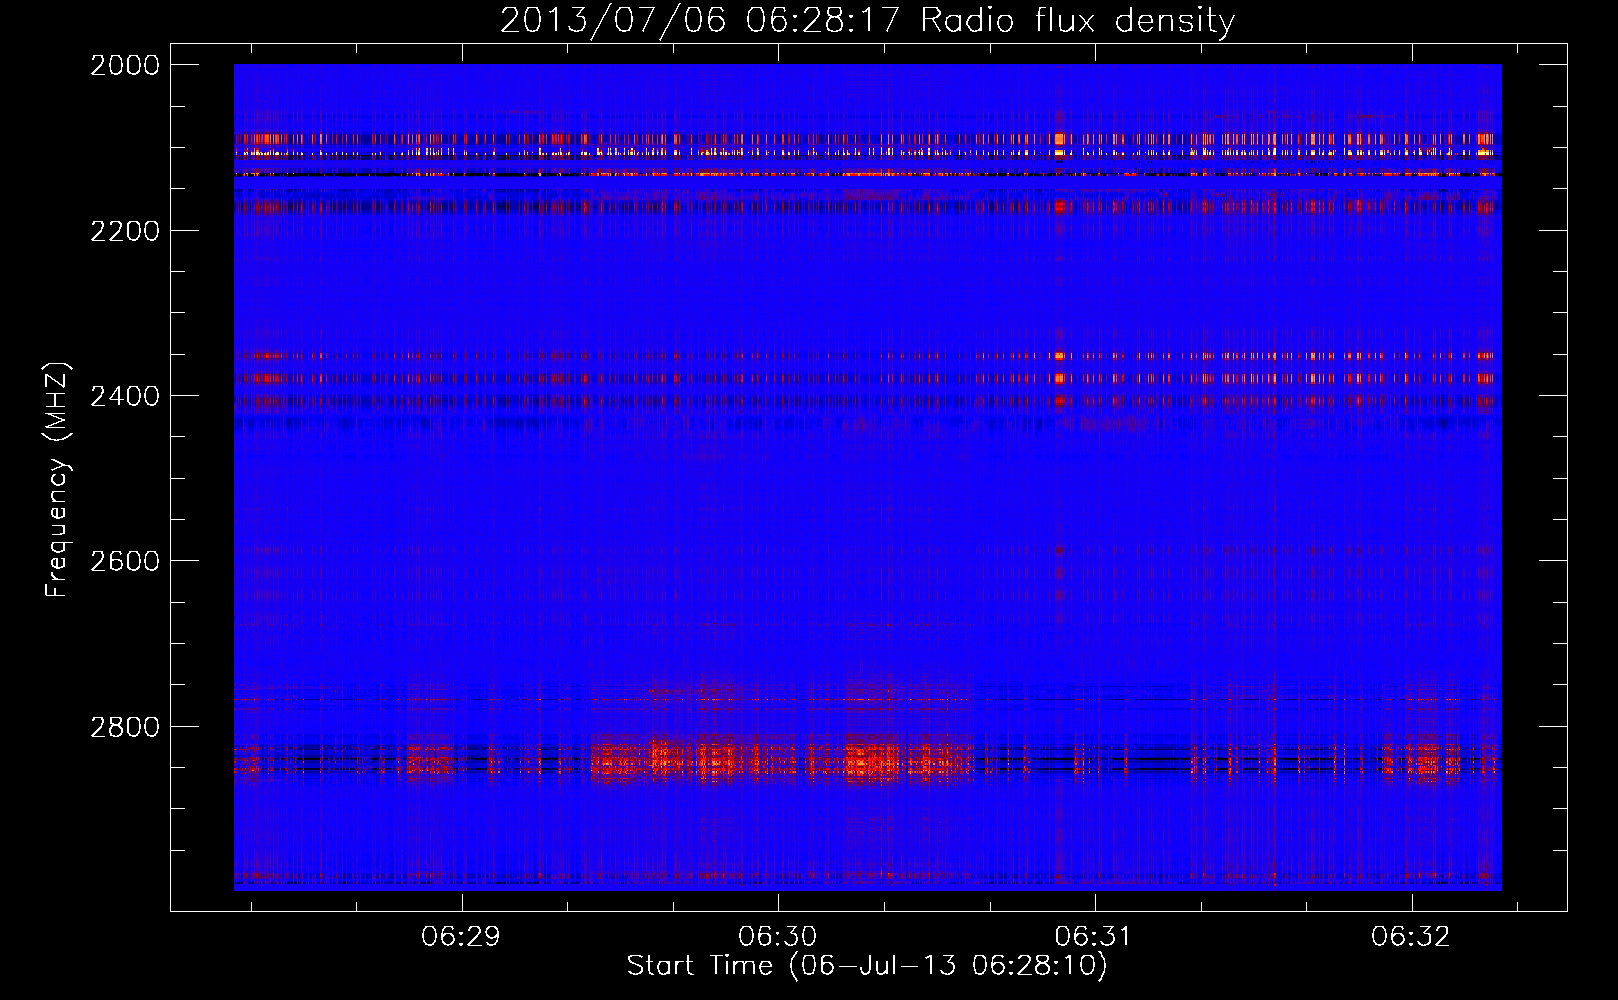1618x1000 pixels.
Task: Click the 06:29 time tick label
Action: pos(461,937)
